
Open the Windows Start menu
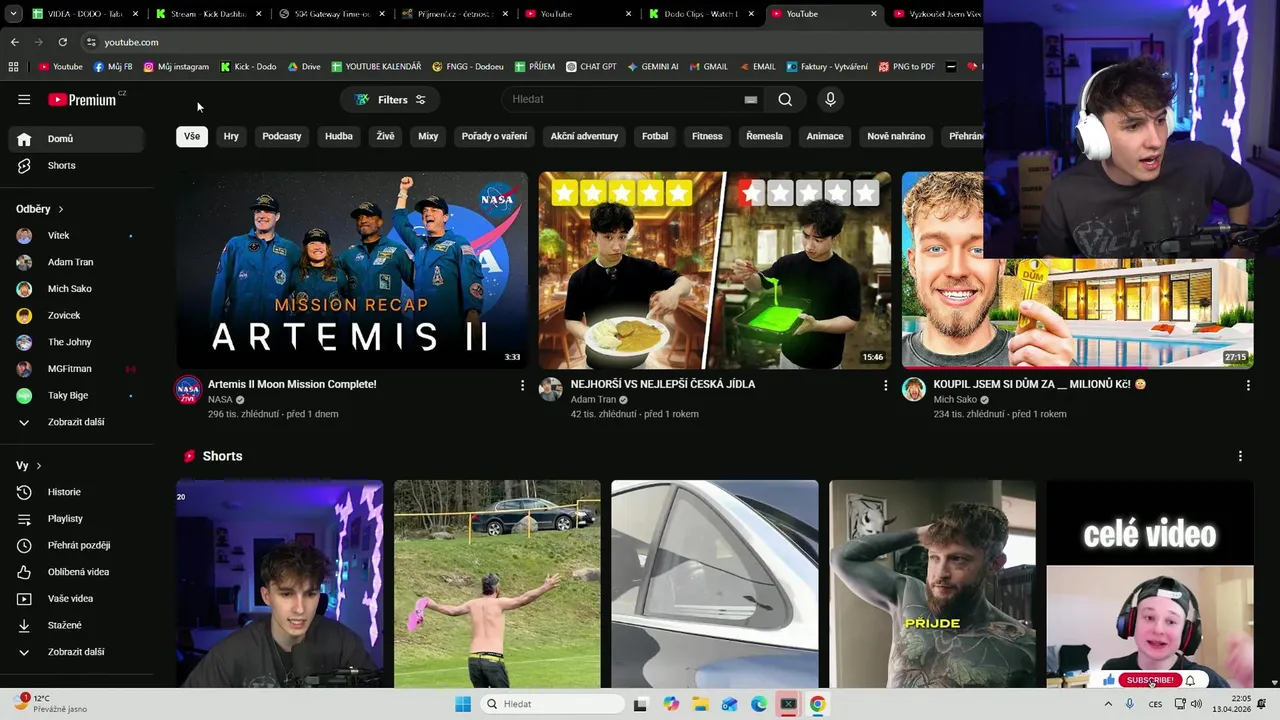[x=463, y=704]
